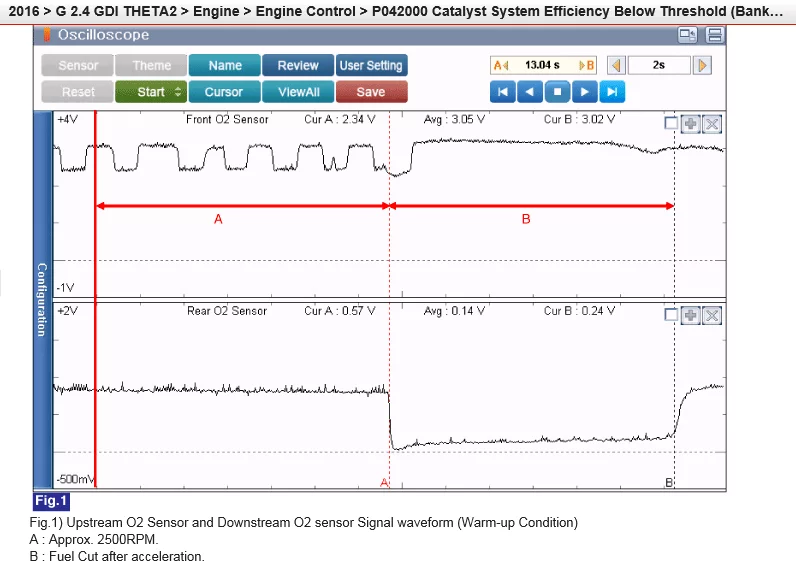
Task: Click the Oscilloscope title bar icon
Action: pos(47,35)
